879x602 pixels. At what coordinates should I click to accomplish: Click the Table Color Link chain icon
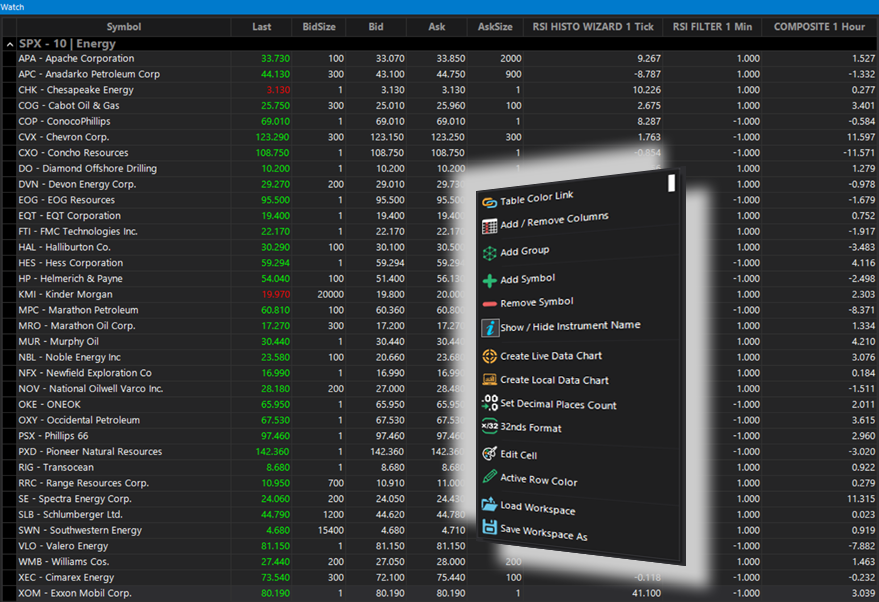(489, 203)
